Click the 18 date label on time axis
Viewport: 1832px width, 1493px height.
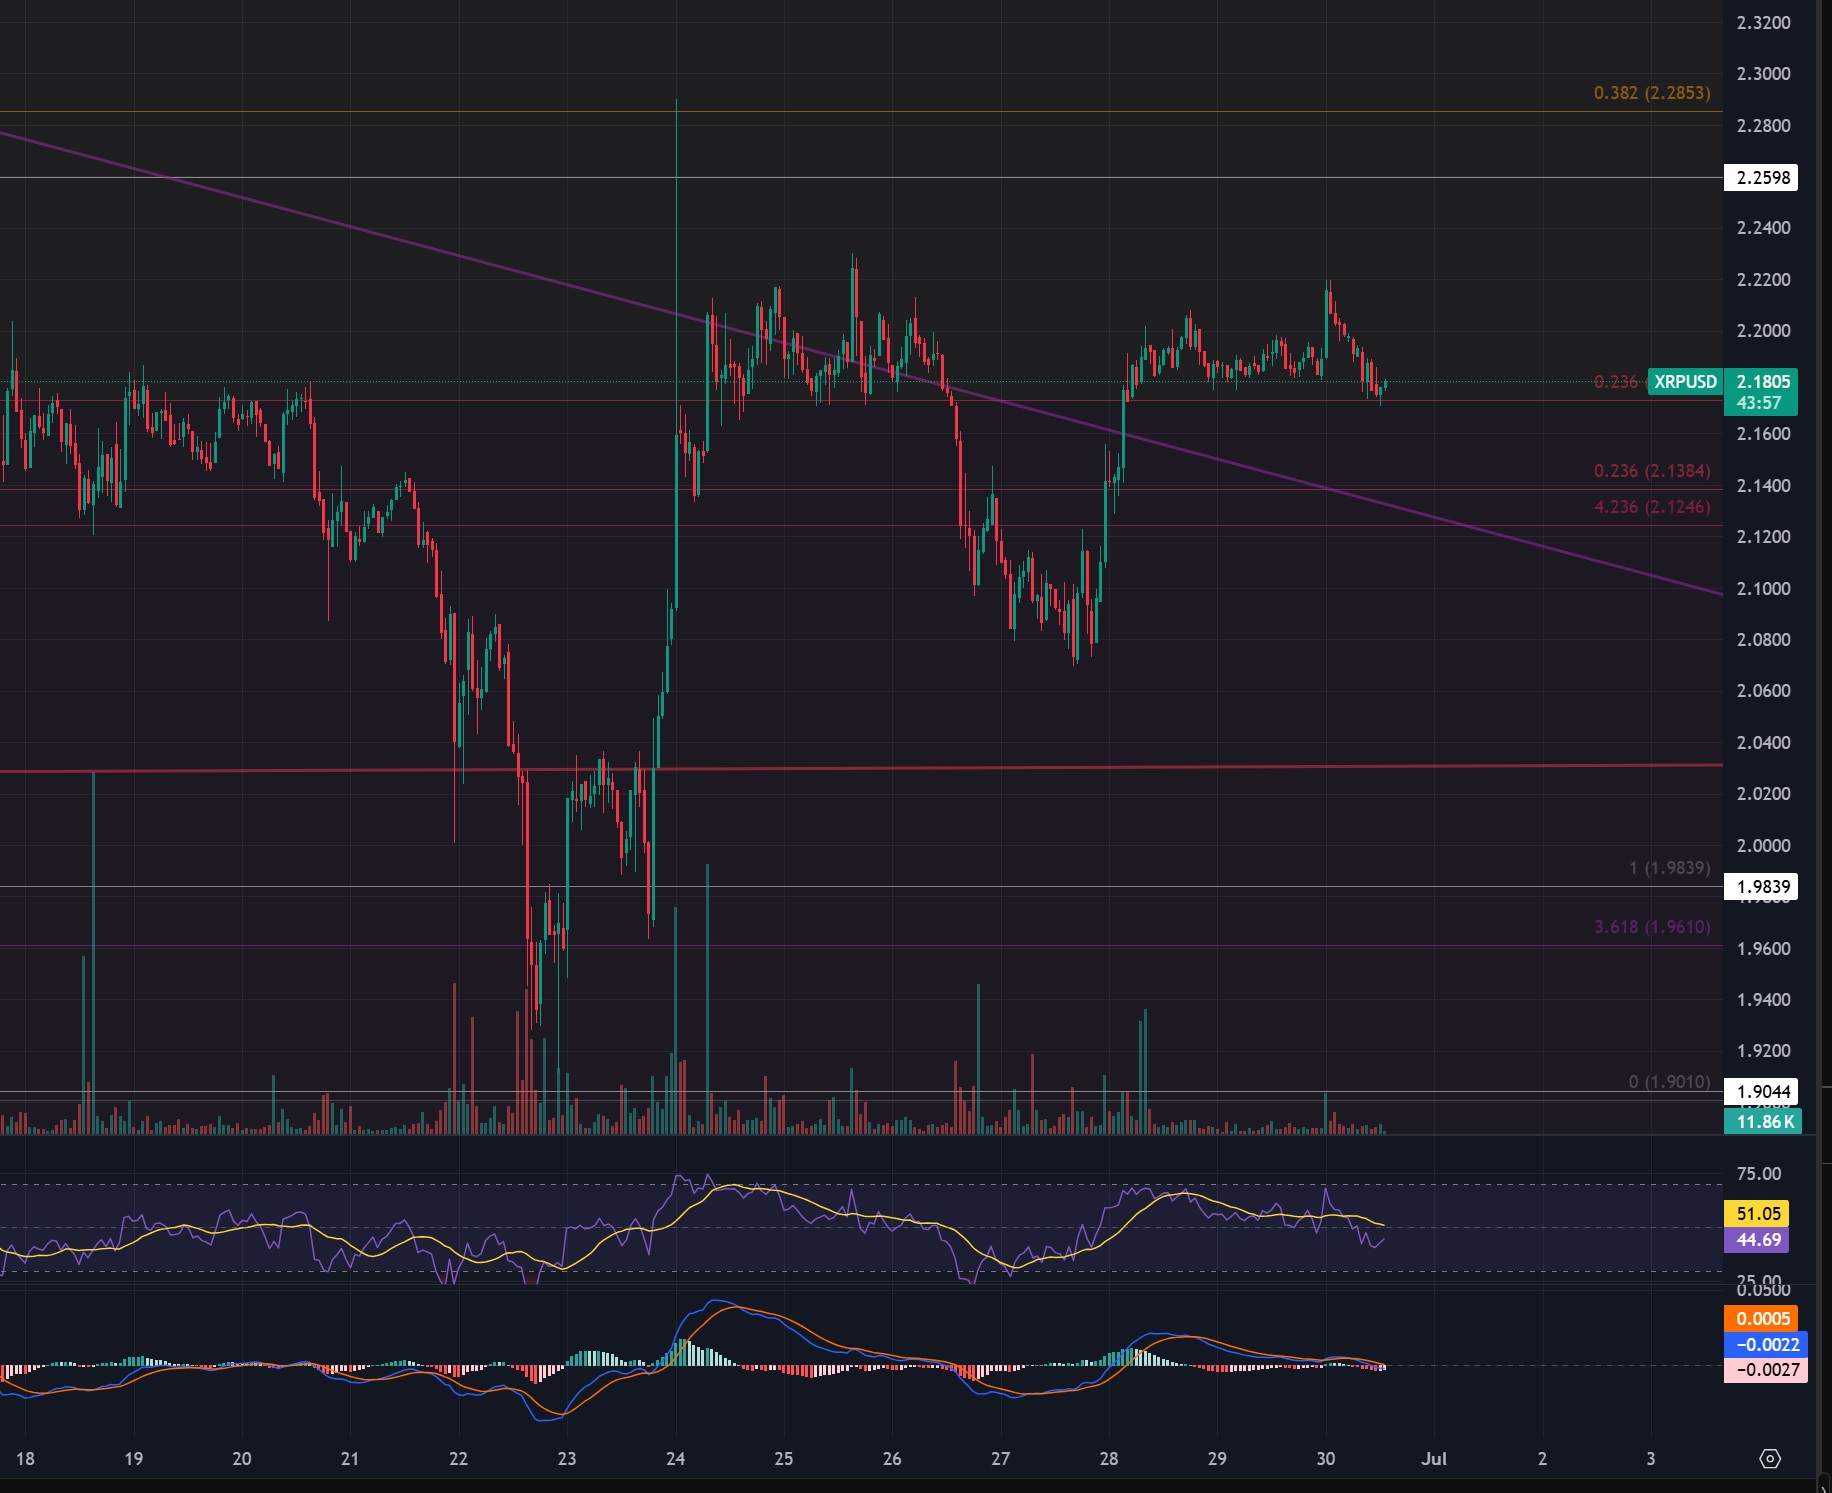pos(25,1459)
